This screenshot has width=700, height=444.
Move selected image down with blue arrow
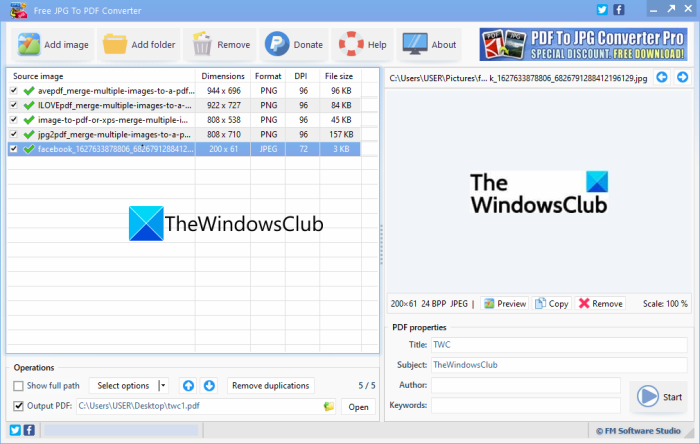209,386
